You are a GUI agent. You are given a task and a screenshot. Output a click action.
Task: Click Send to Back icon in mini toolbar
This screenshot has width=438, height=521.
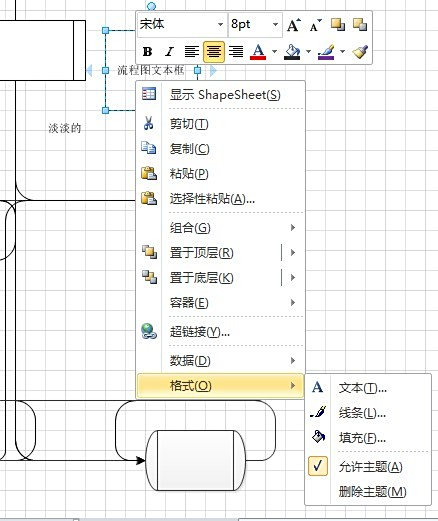(360, 25)
